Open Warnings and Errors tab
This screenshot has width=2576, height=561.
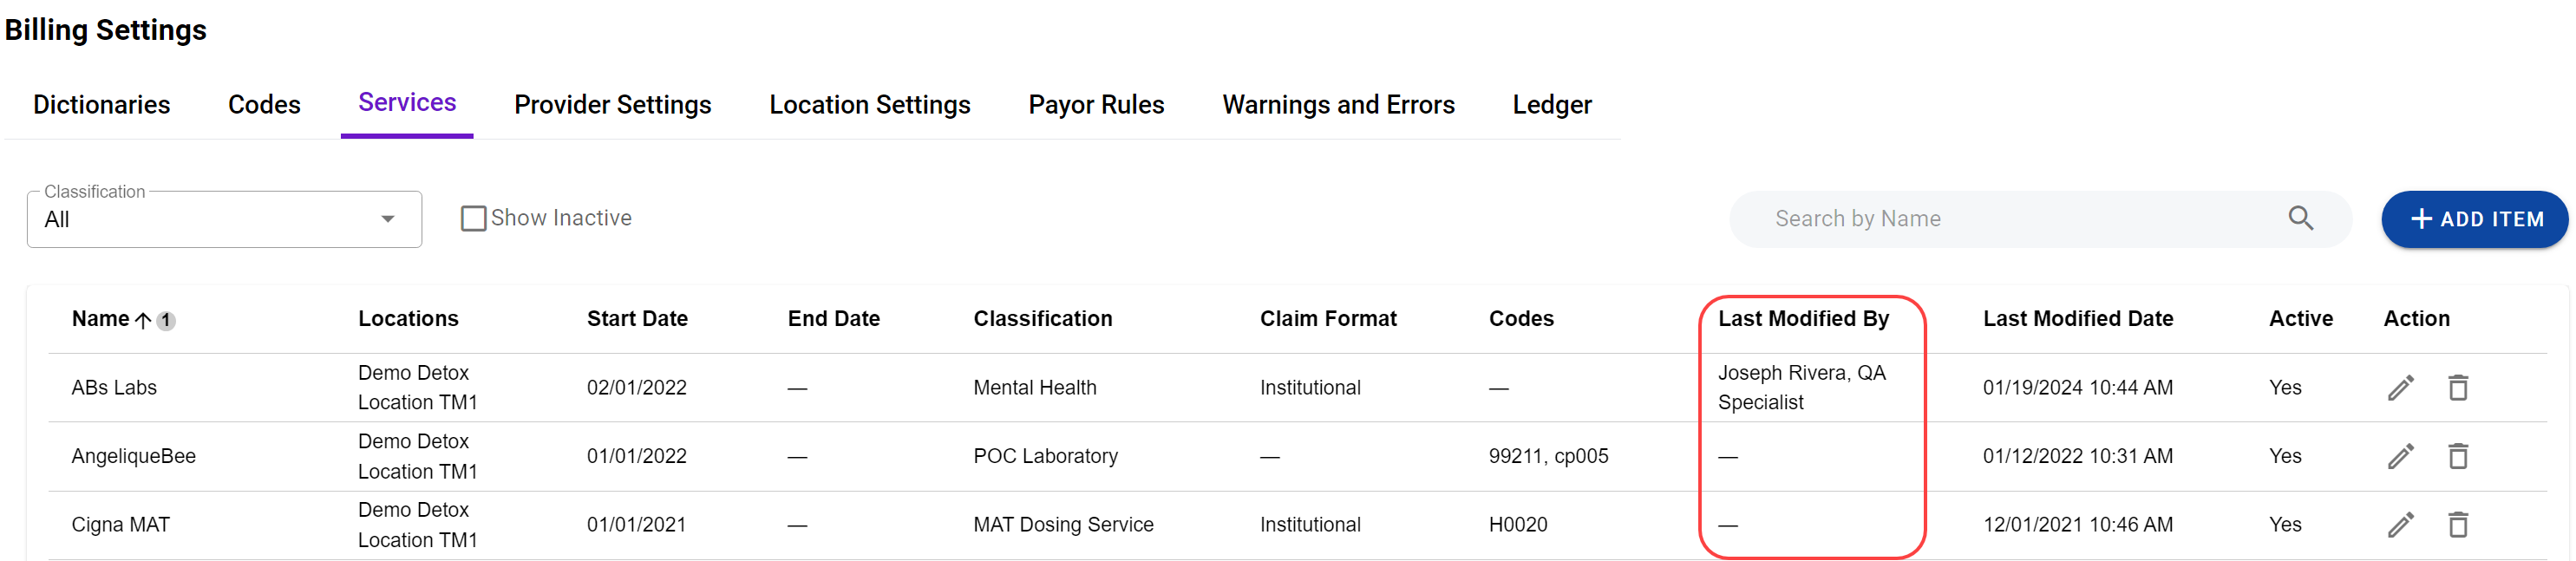[1338, 105]
